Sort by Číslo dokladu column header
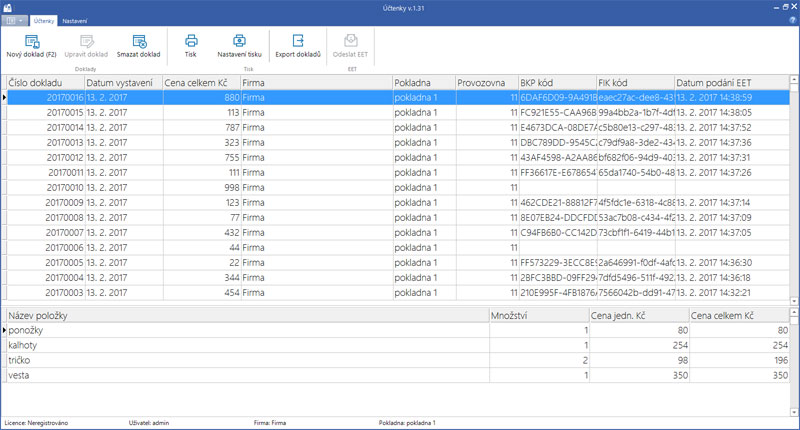Viewport: 800px width, 430px height. pos(43,82)
